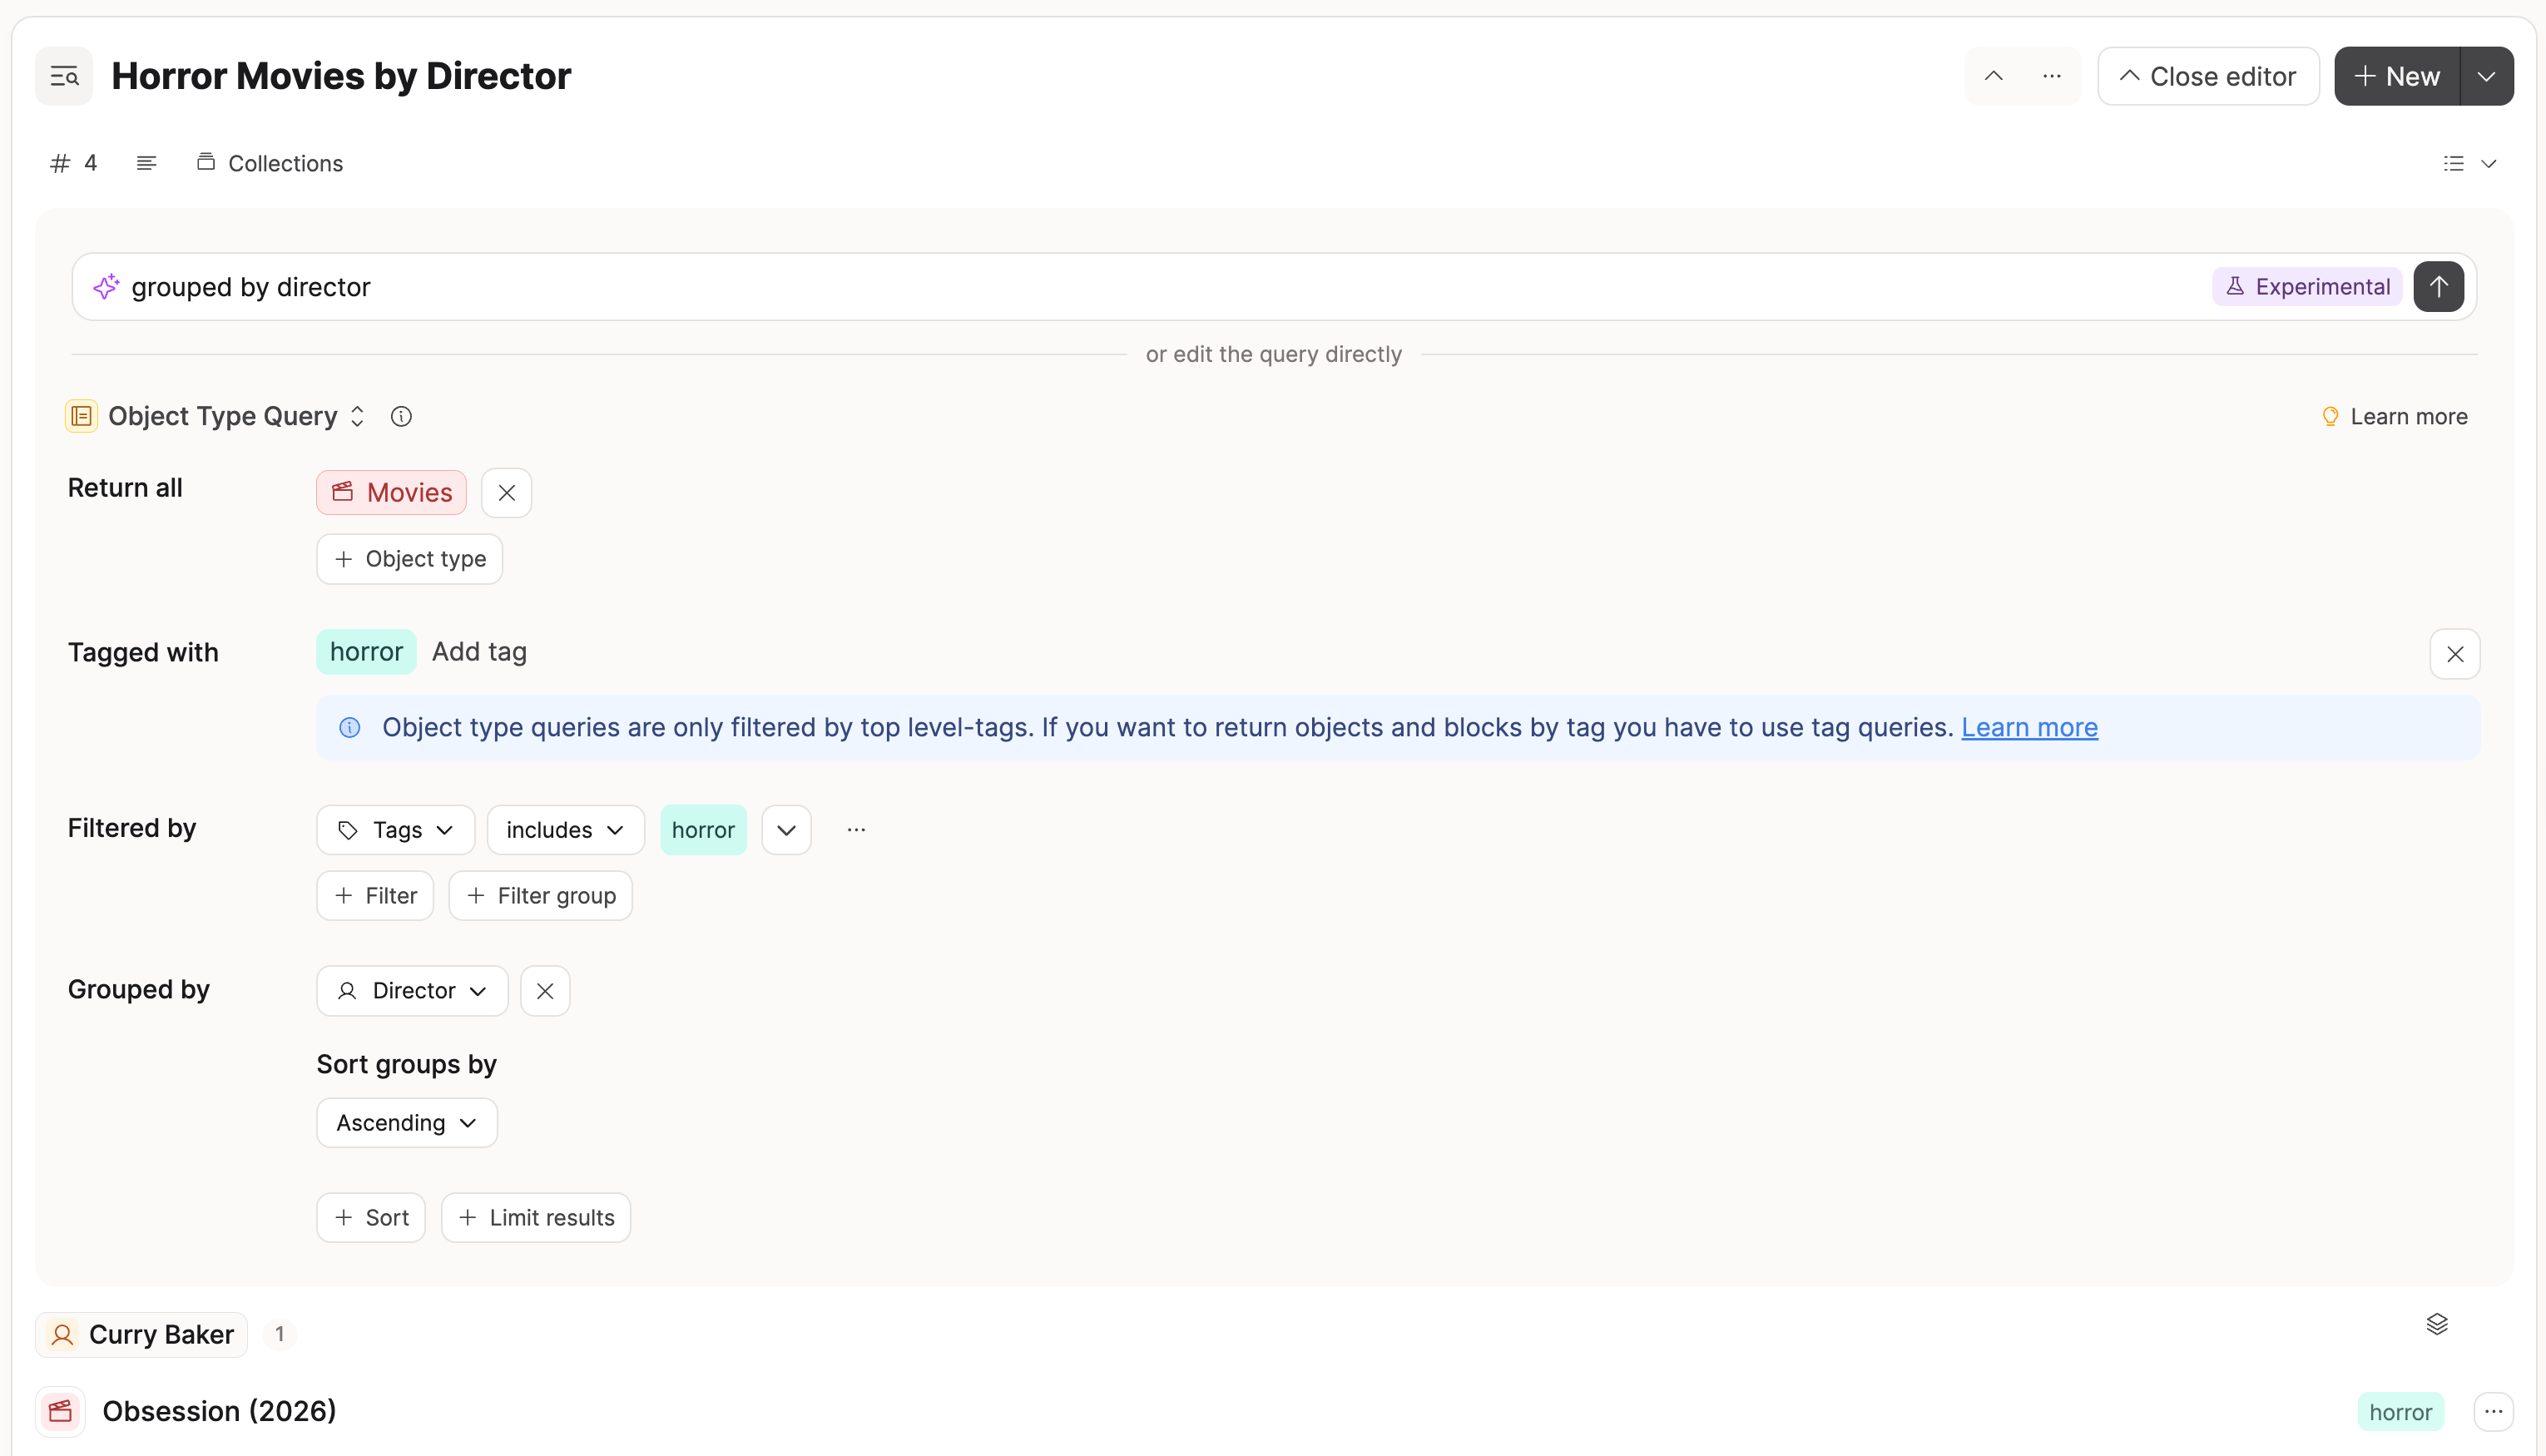This screenshot has height=1456, width=2546.
Task: Click the horror tag in Tagged with
Action: (x=366, y=652)
